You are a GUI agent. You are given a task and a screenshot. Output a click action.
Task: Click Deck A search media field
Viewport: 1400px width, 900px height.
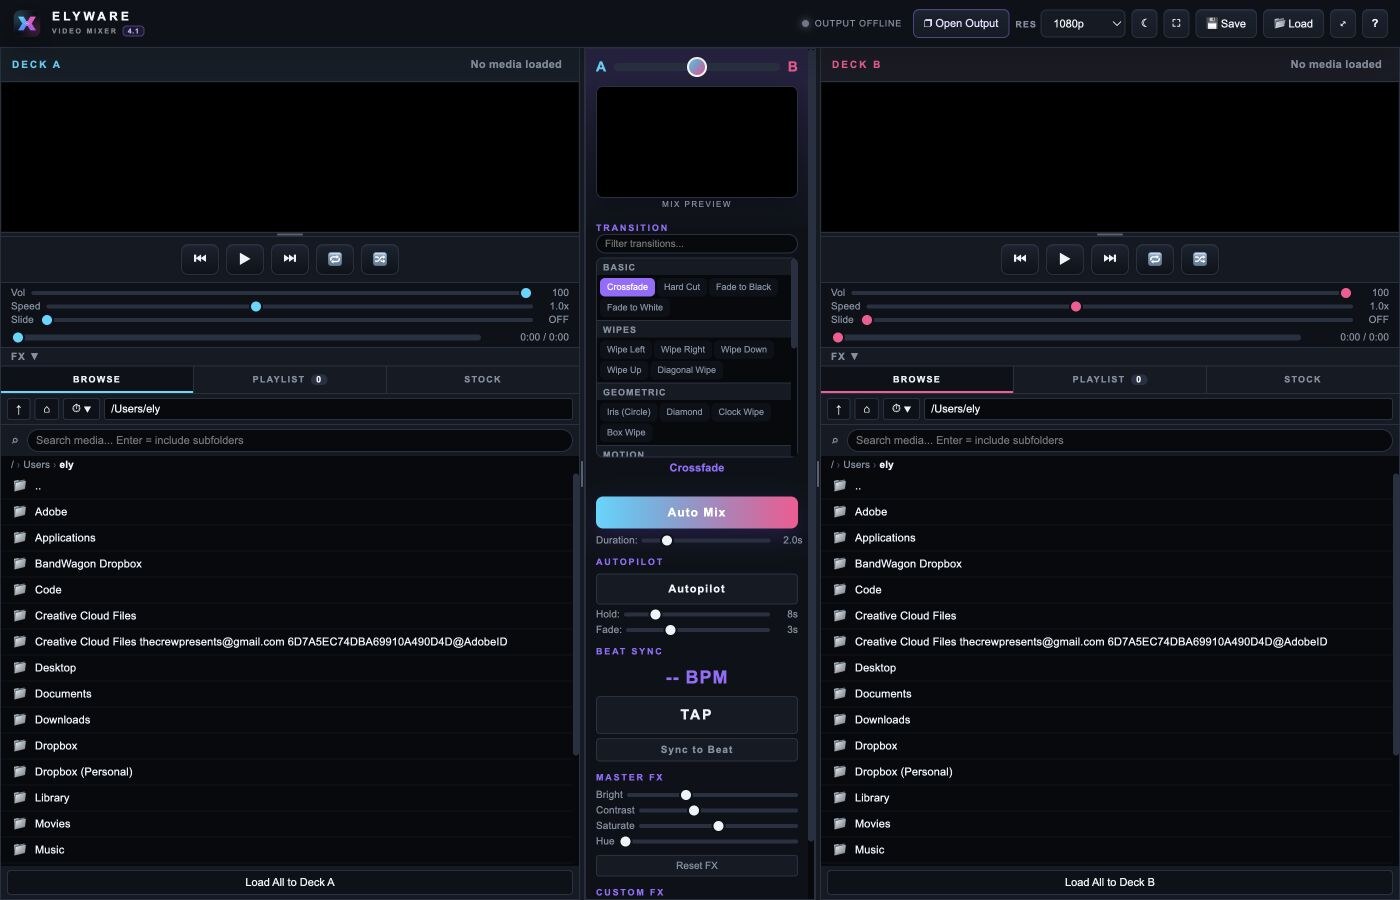(x=300, y=440)
